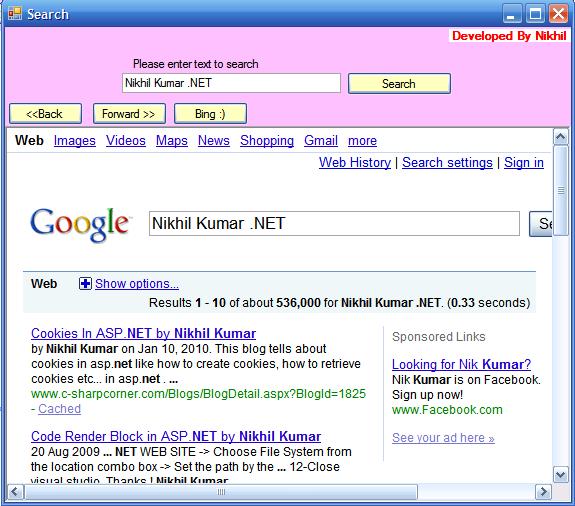Open 'Cookies In ASP.NET by Nikhil Kumar' result
Screen dimensions: 575x506
(143, 333)
